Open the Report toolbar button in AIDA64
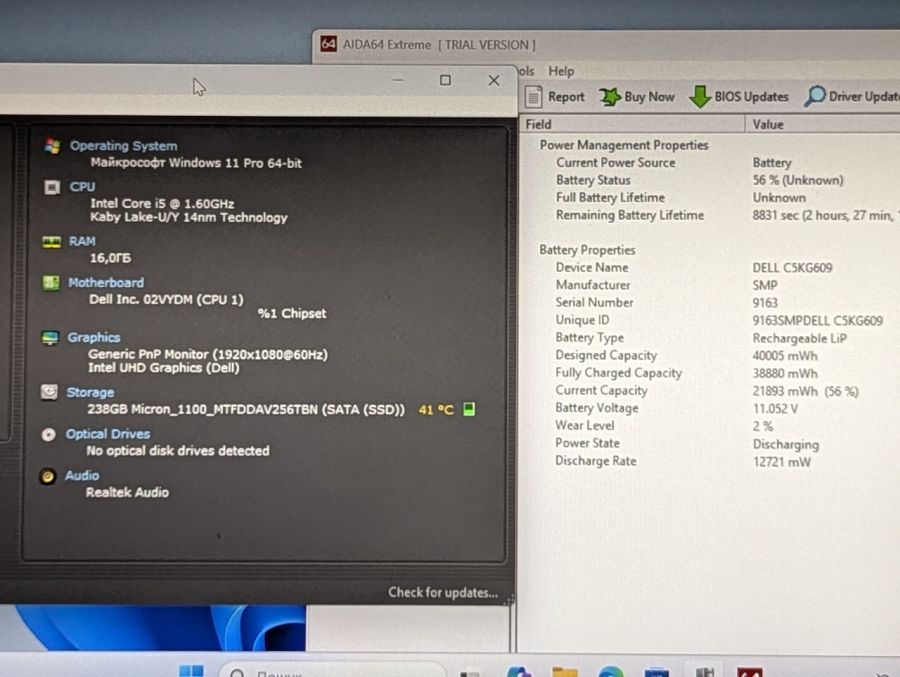Viewport: 900px width, 677px height. pos(554,96)
